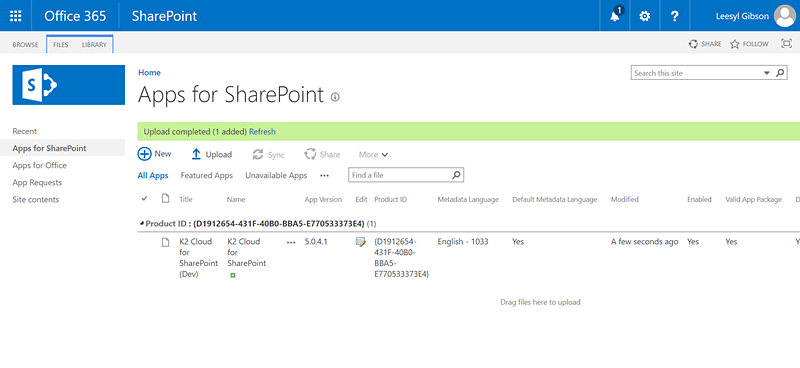The image size is (800, 368).
Task: Open Apps for SharePoint in left navigation
Action: pos(49,148)
